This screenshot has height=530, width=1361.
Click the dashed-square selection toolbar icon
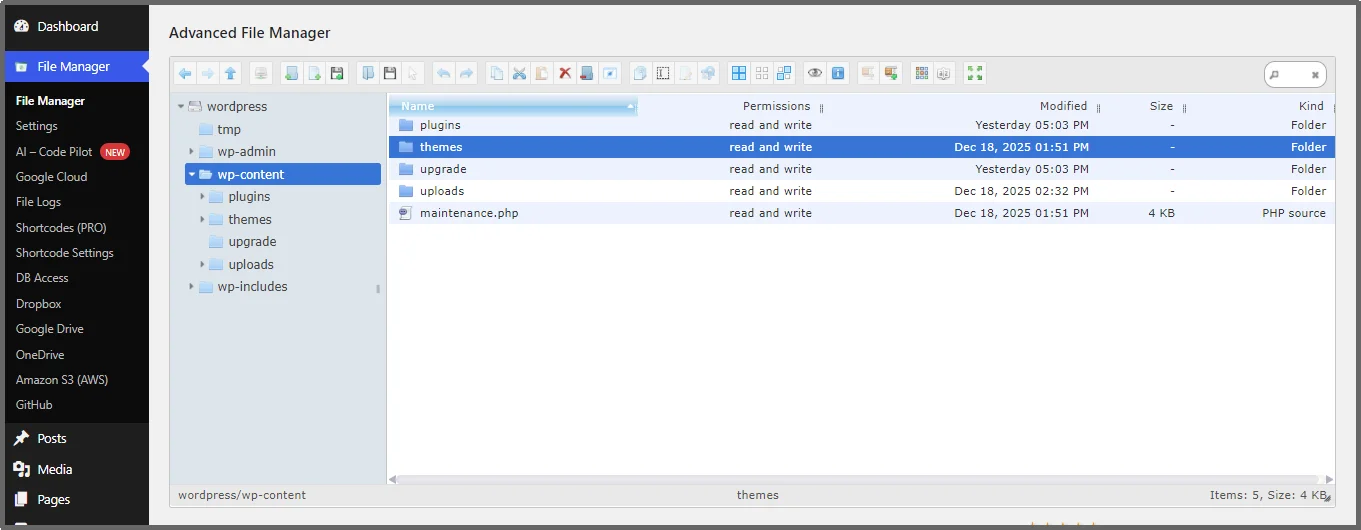(x=662, y=73)
